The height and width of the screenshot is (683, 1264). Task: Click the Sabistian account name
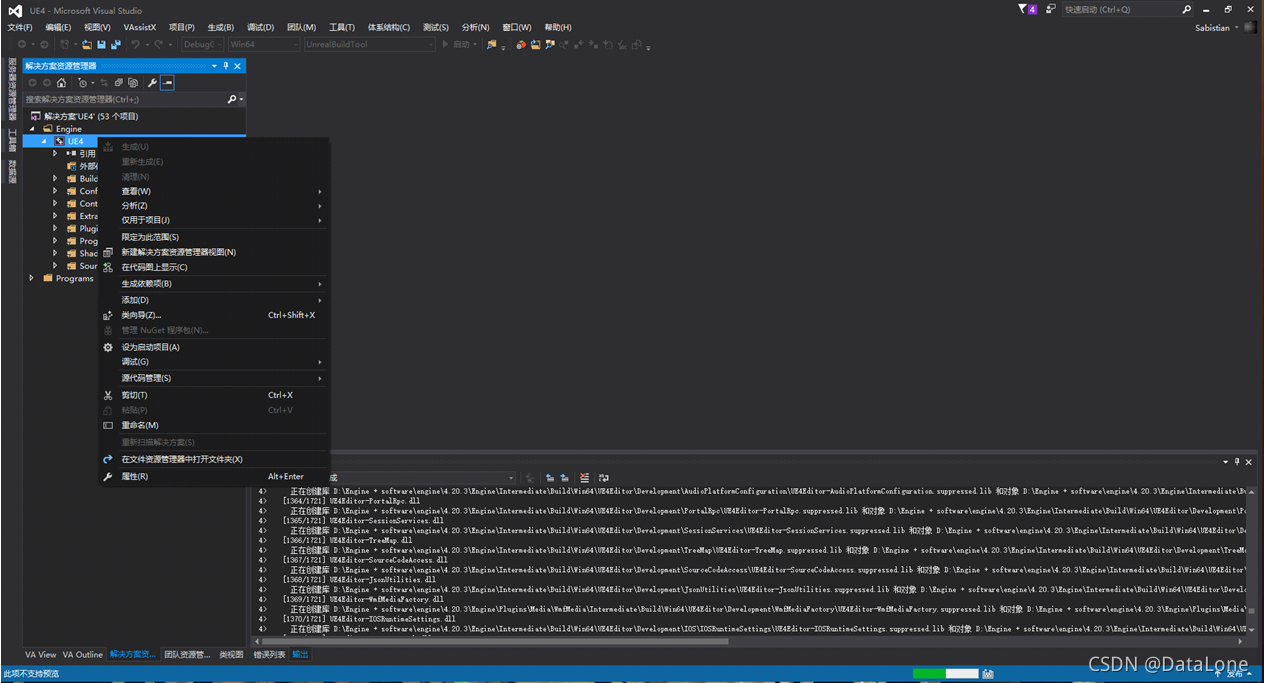pos(1212,28)
